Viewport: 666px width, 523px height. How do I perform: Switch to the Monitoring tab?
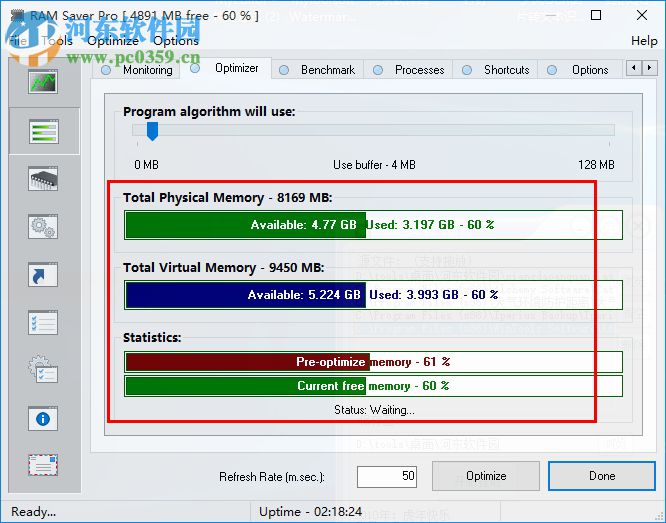click(138, 70)
